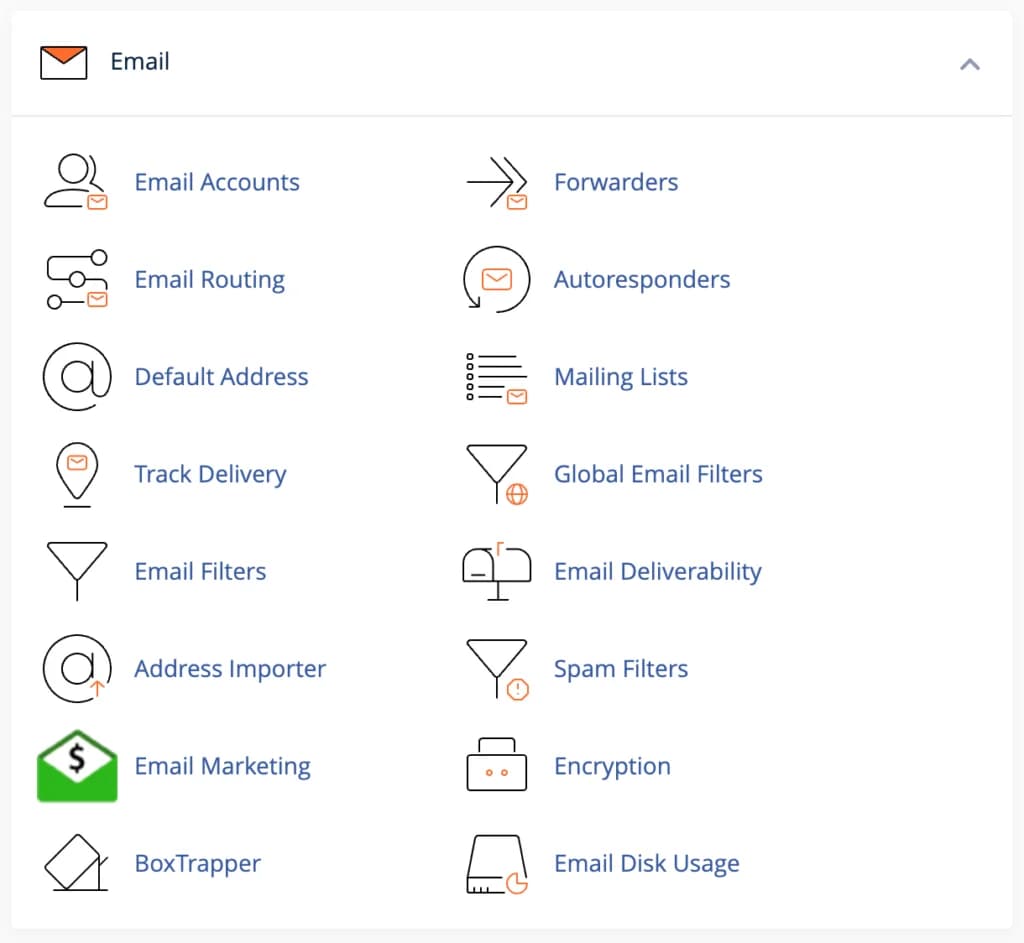This screenshot has width=1024, height=943.
Task: Click the Email Filters funnel icon
Action: point(76,571)
